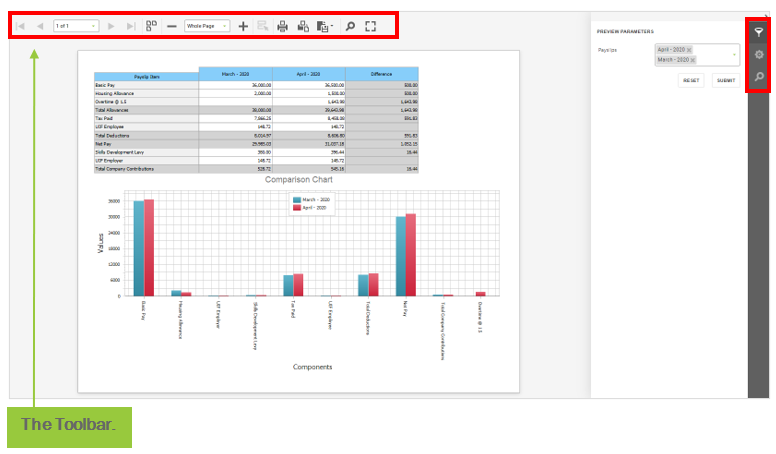The width and height of the screenshot is (776, 454).
Task: Open the export options gear tab
Action: pos(758,54)
